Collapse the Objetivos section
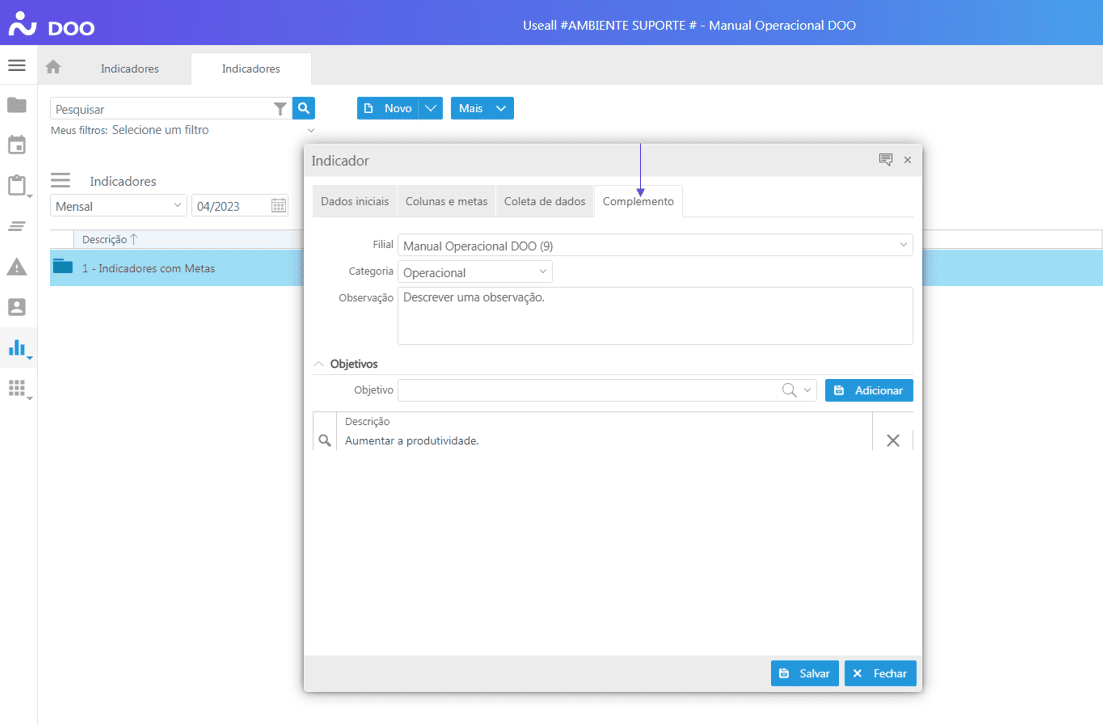The image size is (1103, 725). coord(319,364)
